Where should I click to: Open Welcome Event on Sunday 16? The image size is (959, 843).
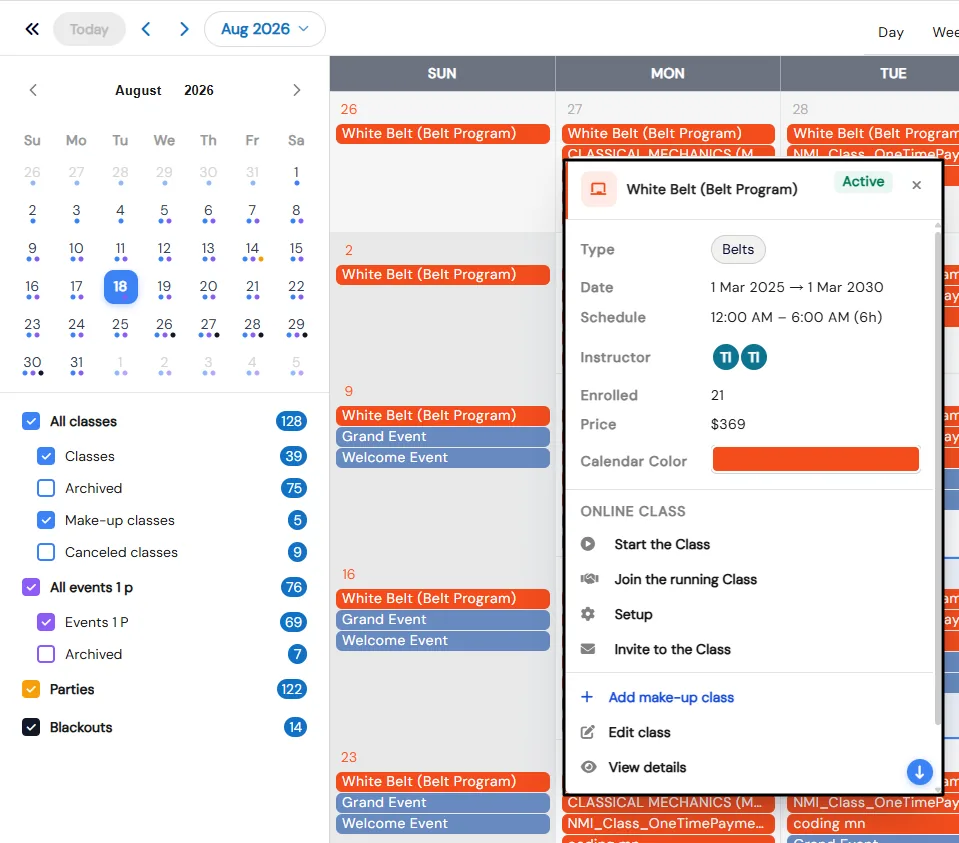point(442,640)
